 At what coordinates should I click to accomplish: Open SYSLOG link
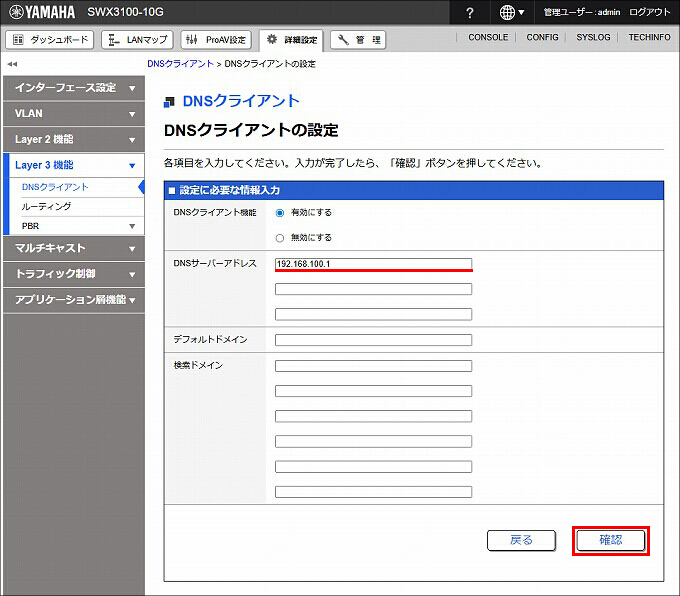coord(593,37)
